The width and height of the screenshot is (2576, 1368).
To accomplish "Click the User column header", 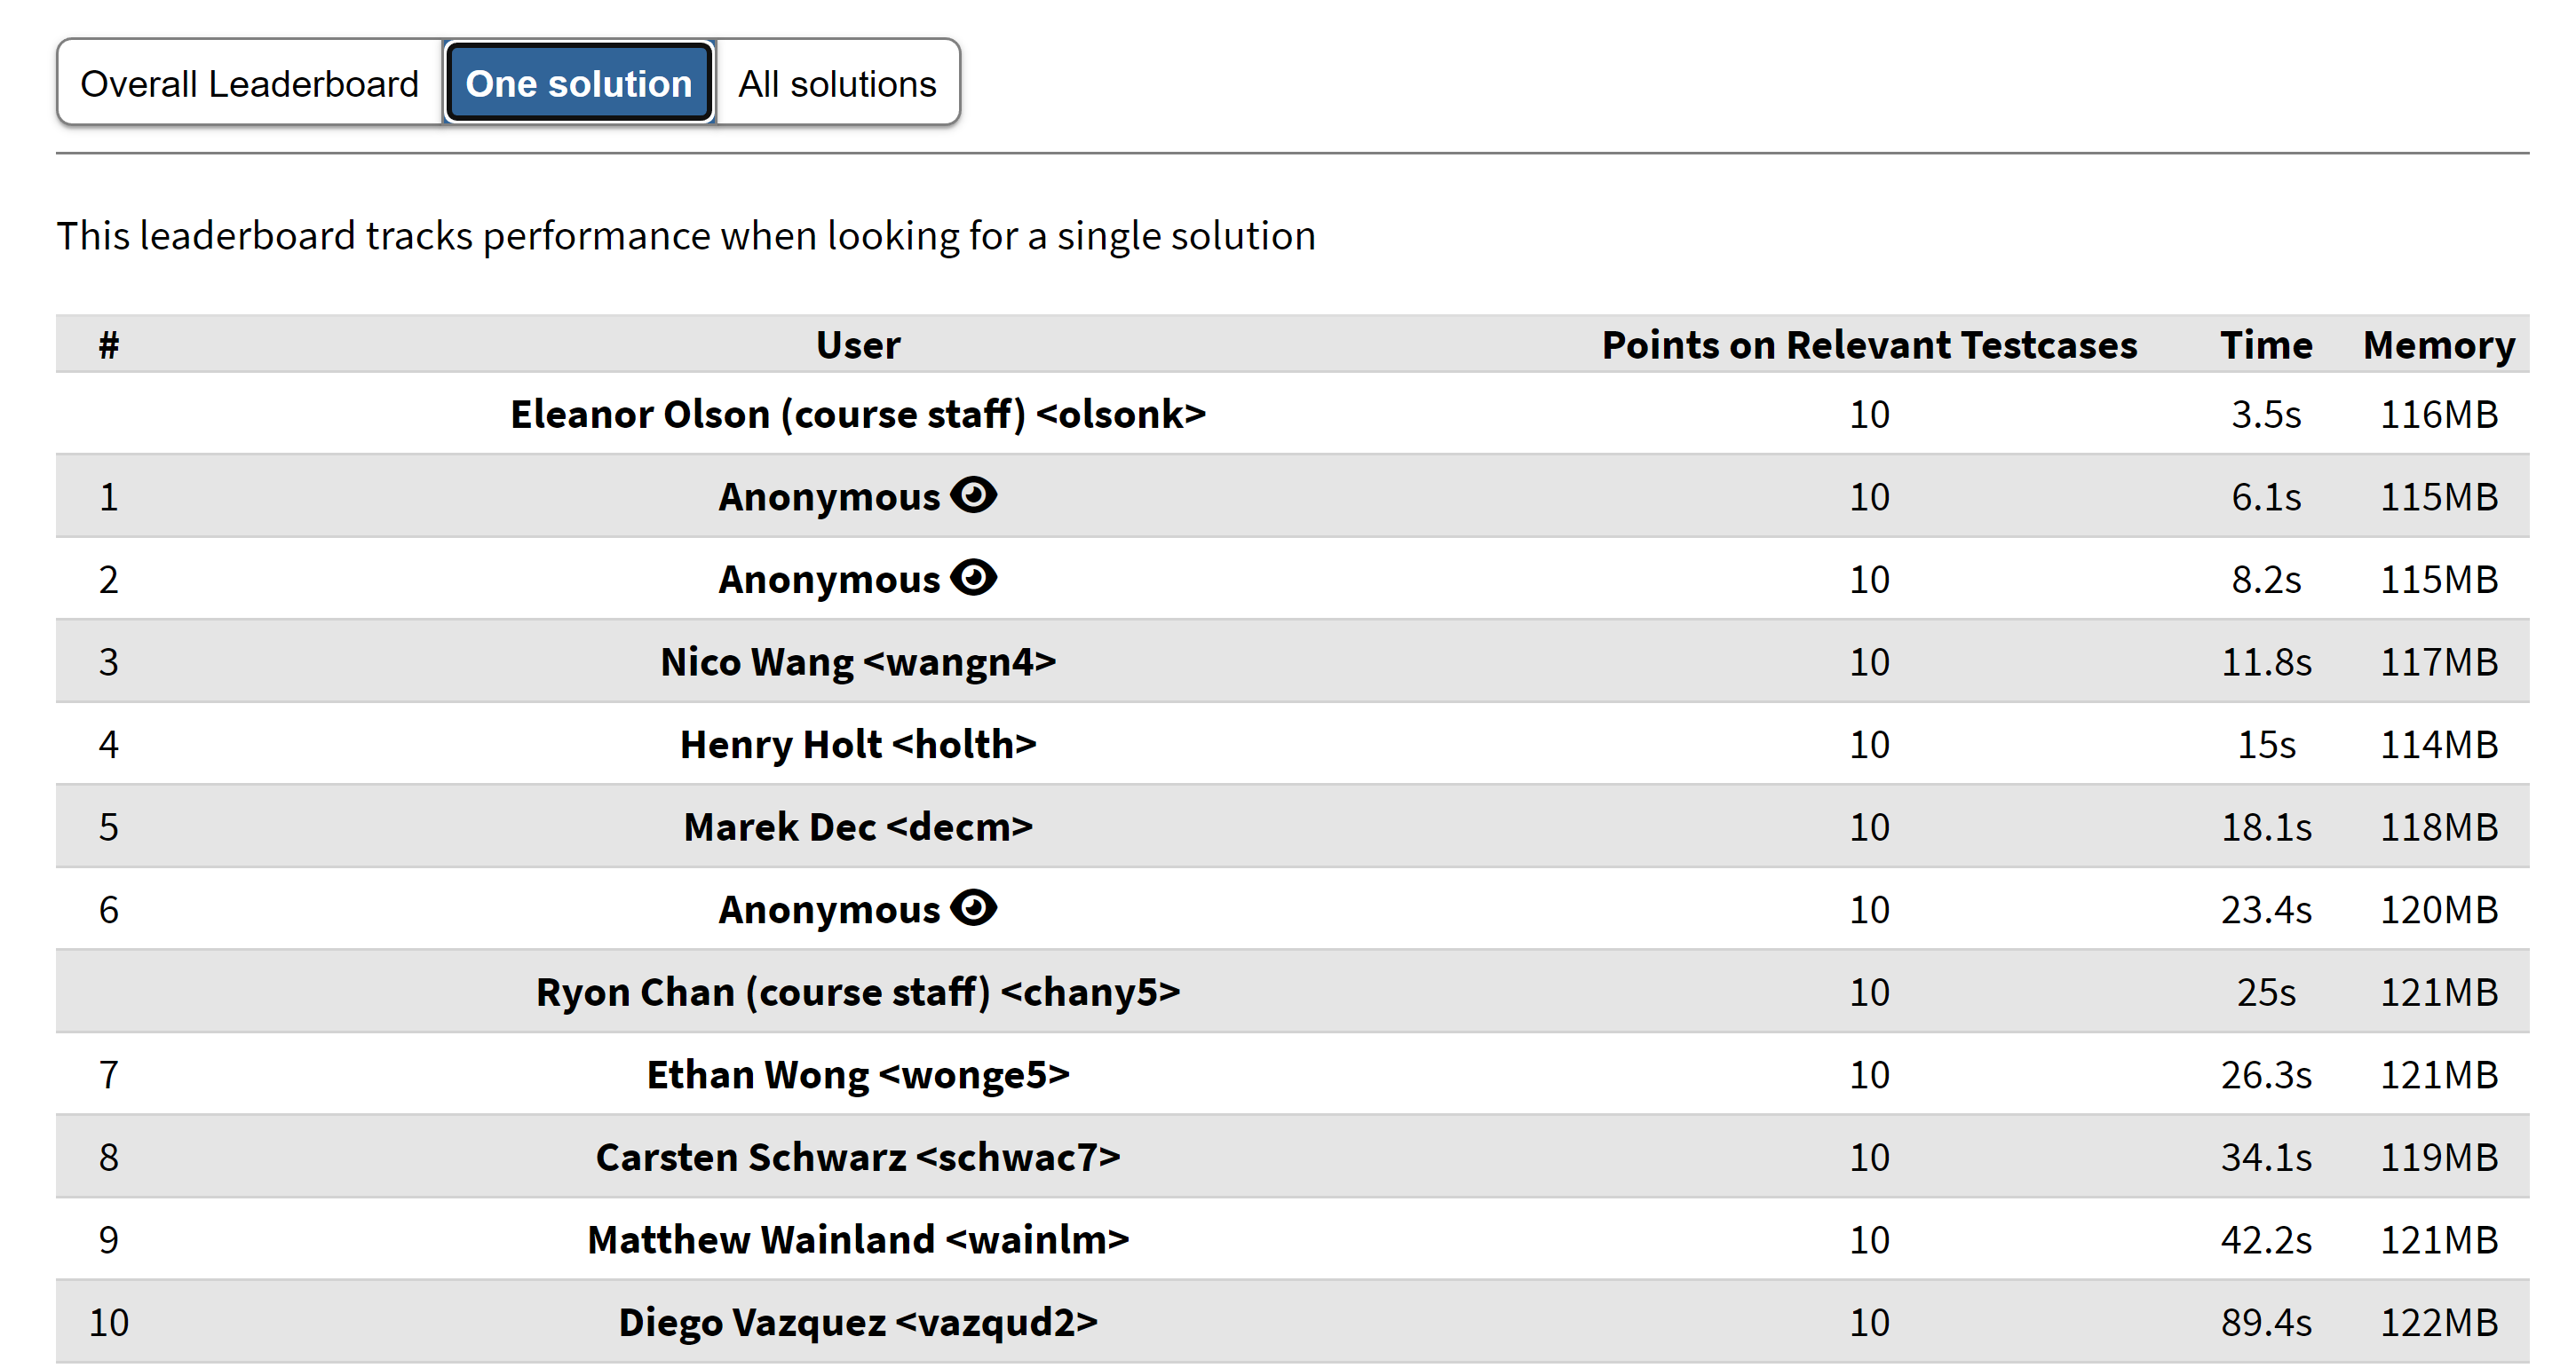I will pos(858,345).
